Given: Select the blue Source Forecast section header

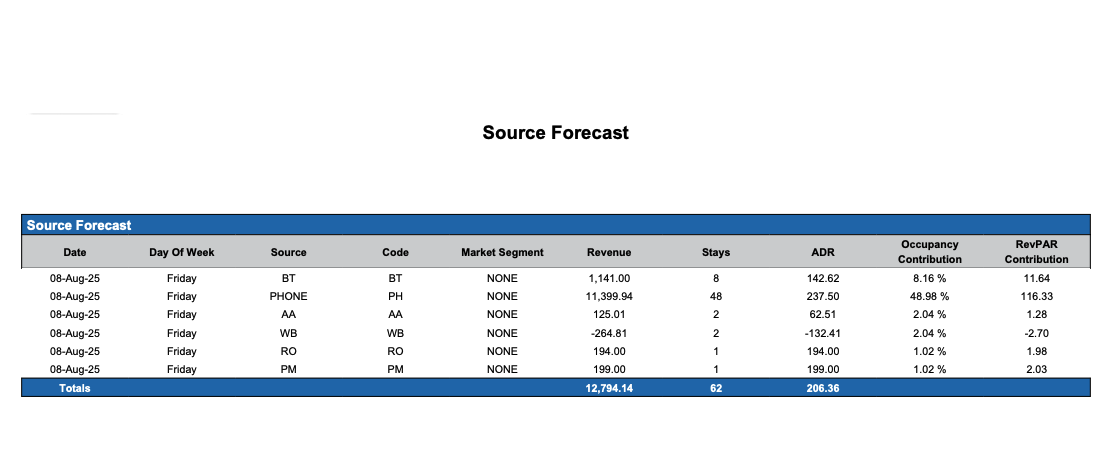Looking at the screenshot, I should point(79,225).
